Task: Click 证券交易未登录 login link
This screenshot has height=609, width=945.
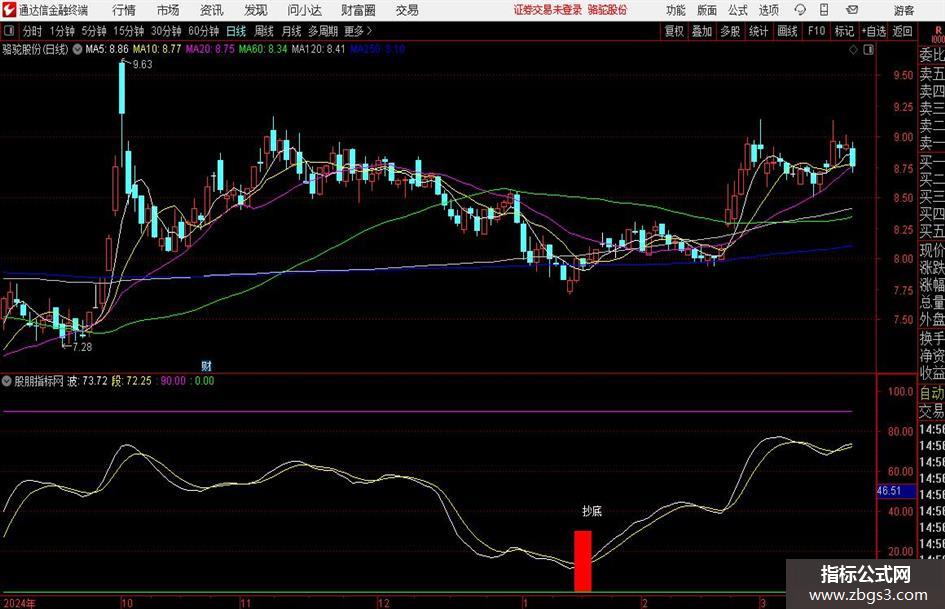Action: pos(548,10)
